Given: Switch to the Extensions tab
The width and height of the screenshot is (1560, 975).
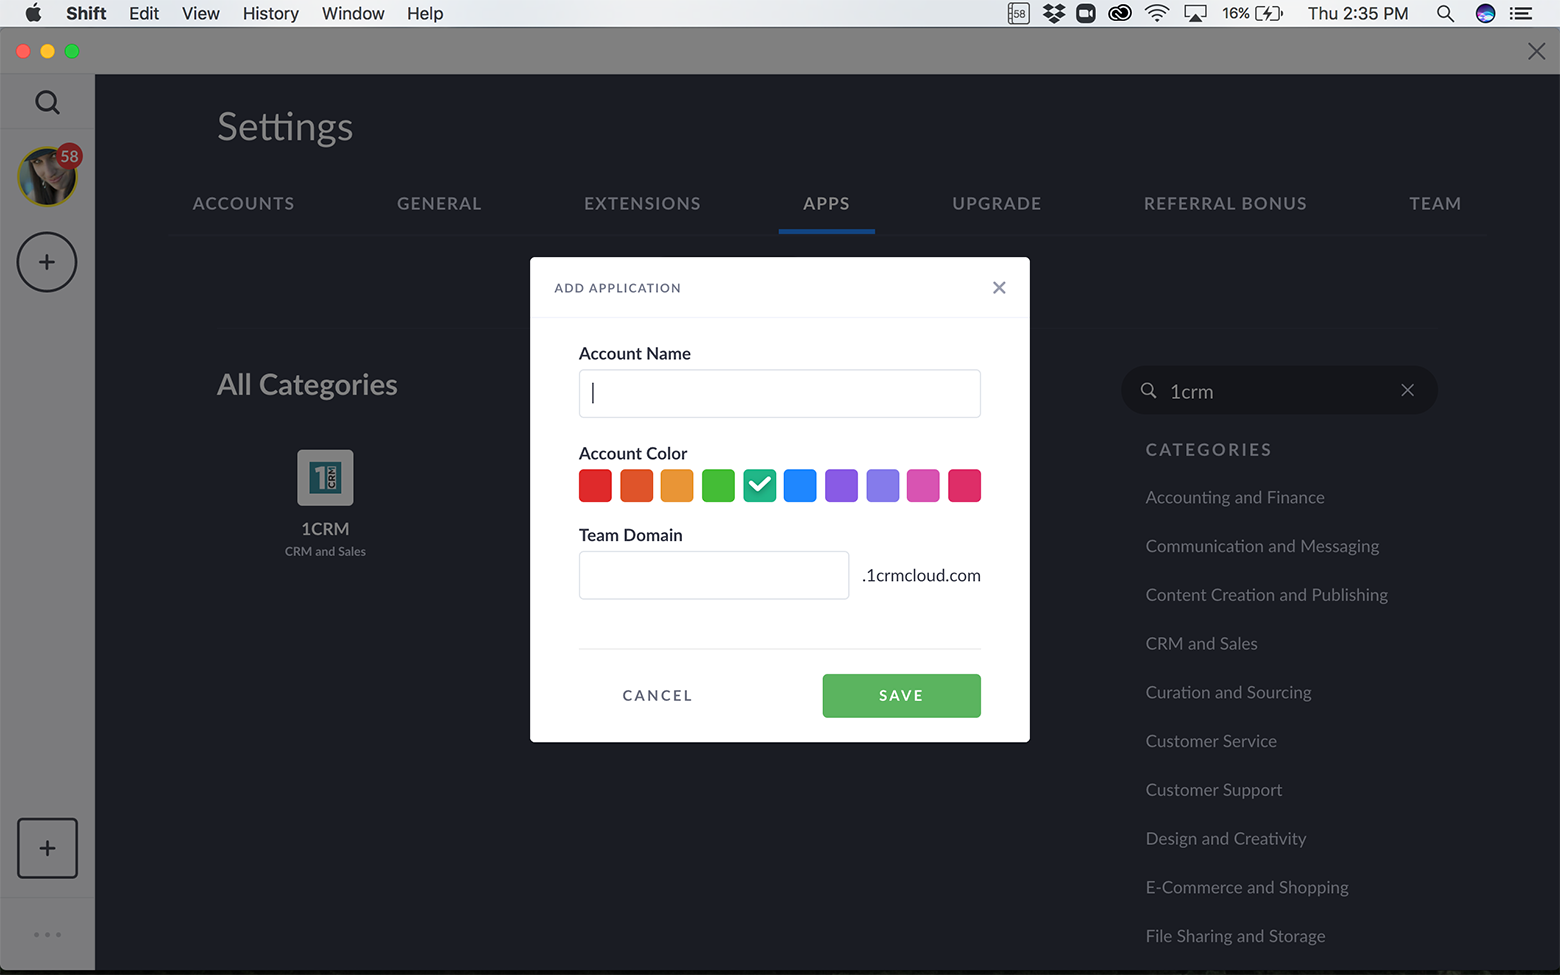Looking at the screenshot, I should (x=642, y=203).
